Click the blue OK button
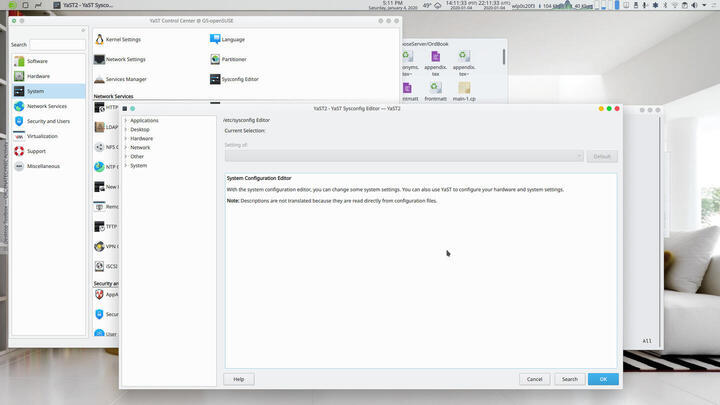 603,379
